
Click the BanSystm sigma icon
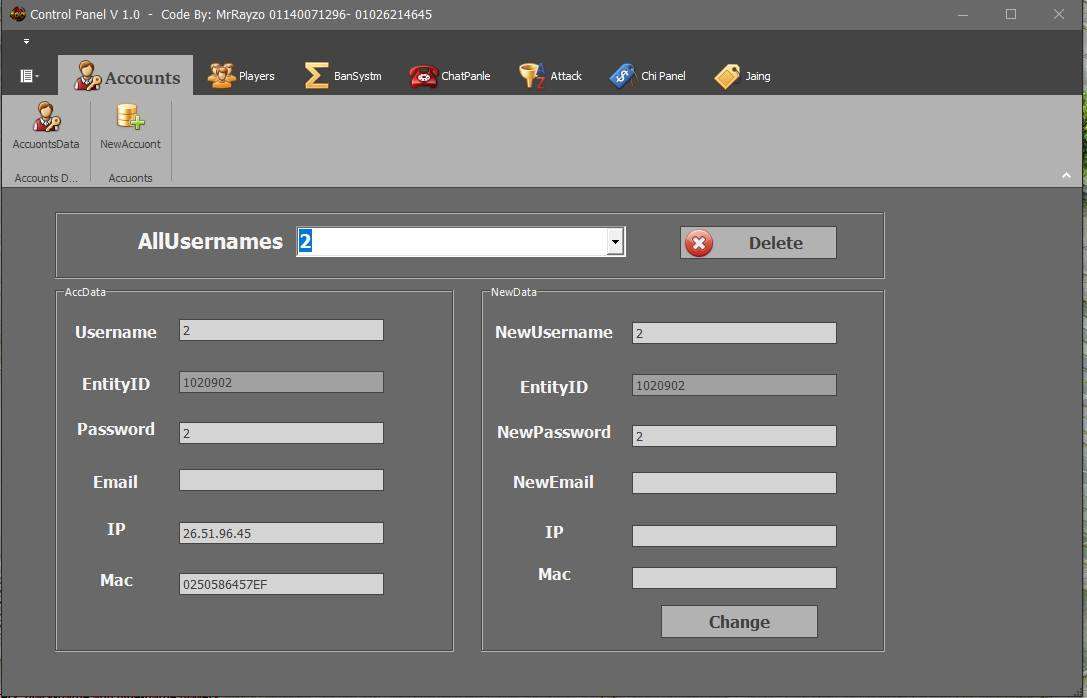pyautogui.click(x=316, y=76)
